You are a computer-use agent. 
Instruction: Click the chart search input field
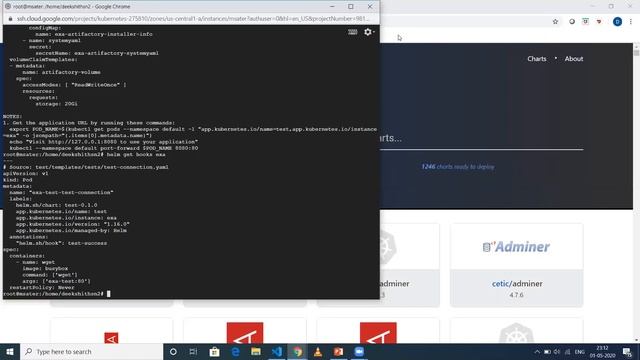coord(482,139)
